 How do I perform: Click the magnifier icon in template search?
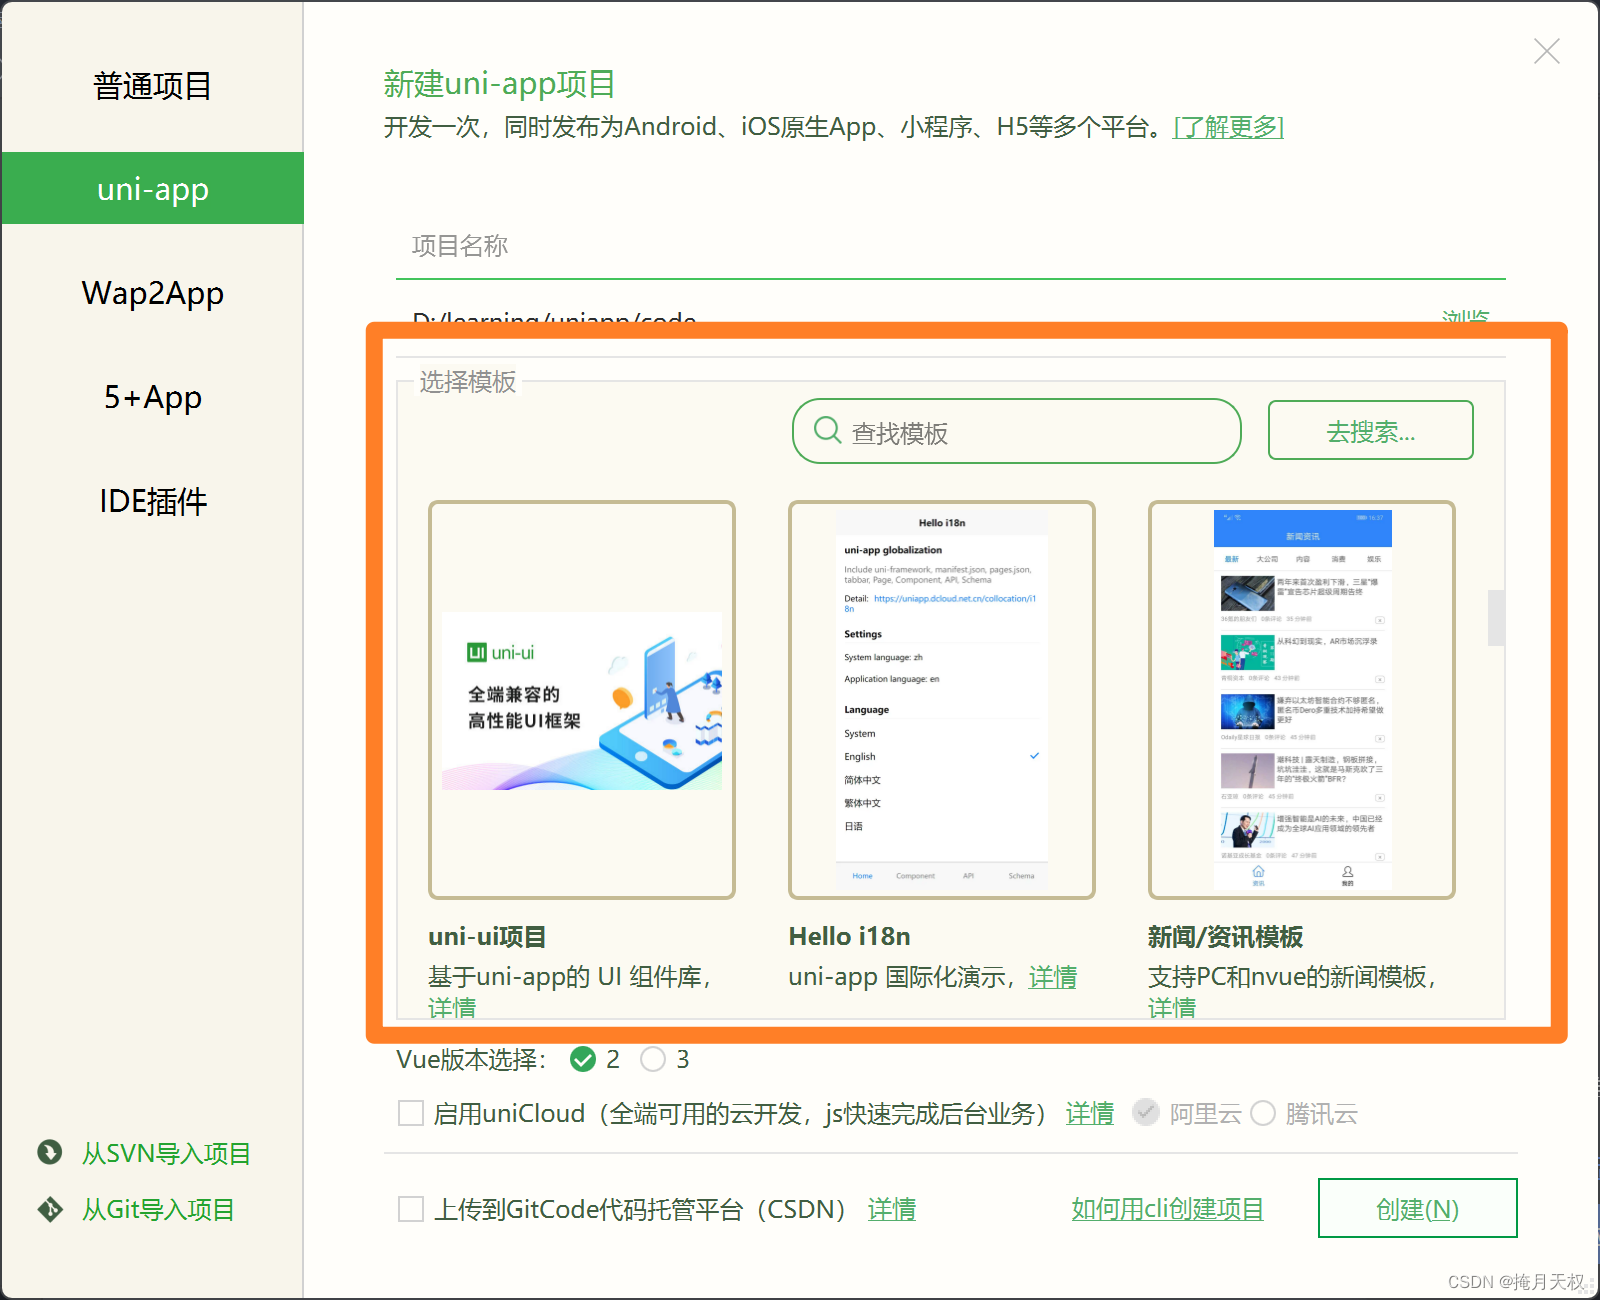coord(827,430)
